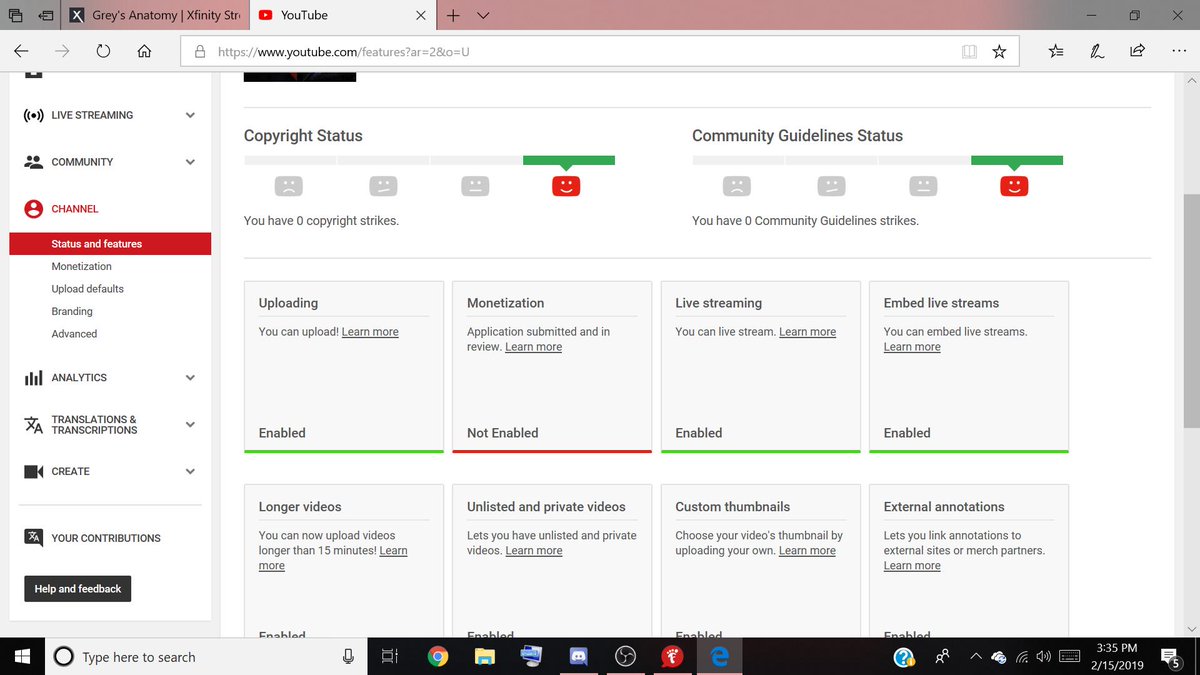
Task: Click Learn more in Embed live streams card
Action: 912,347
